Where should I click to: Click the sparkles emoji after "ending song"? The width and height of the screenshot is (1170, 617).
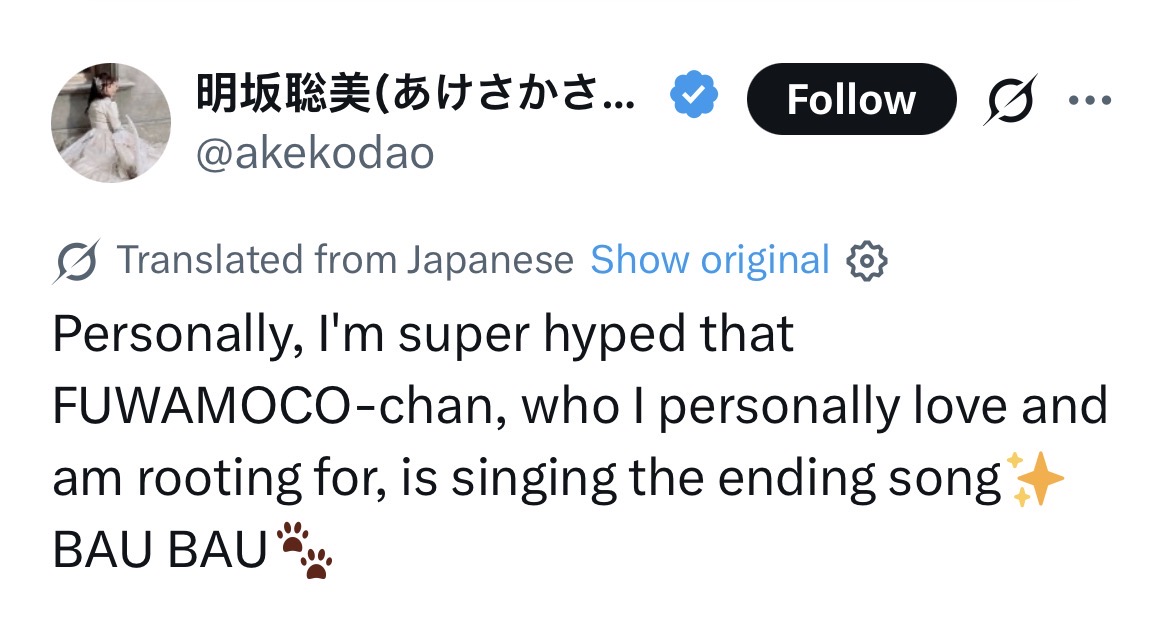(1034, 480)
